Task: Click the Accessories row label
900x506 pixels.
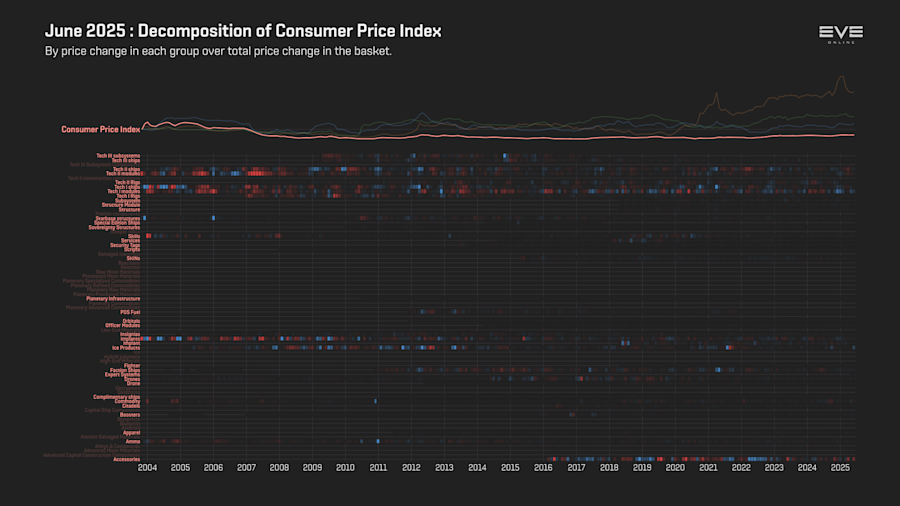Action: 126,460
